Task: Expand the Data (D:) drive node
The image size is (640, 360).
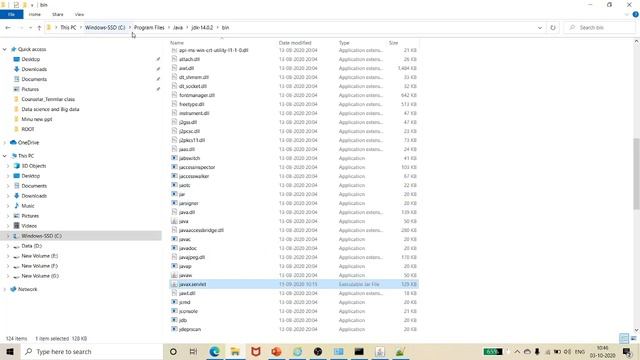Action: click(x=8, y=246)
